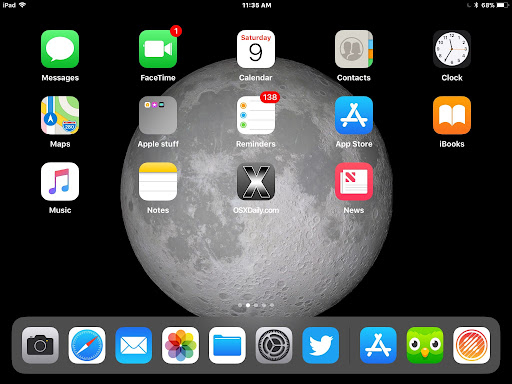Viewport: 512px width, 384px height.
Task: Open the Contacts app
Action: [x=354, y=49]
